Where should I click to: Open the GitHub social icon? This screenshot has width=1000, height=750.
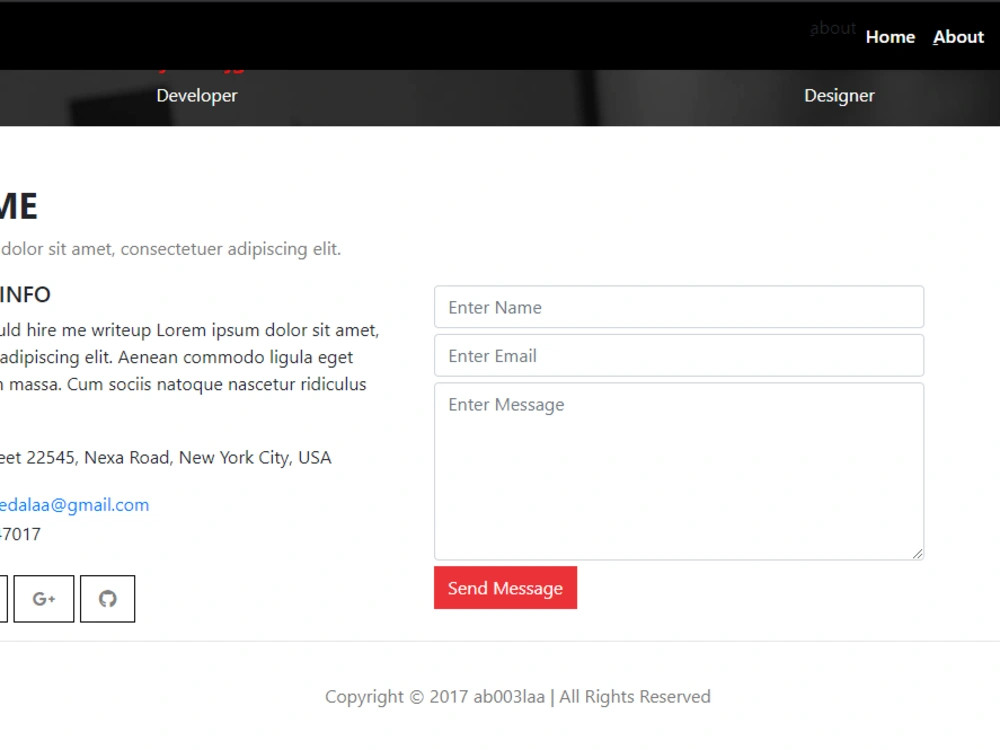[x=108, y=599]
